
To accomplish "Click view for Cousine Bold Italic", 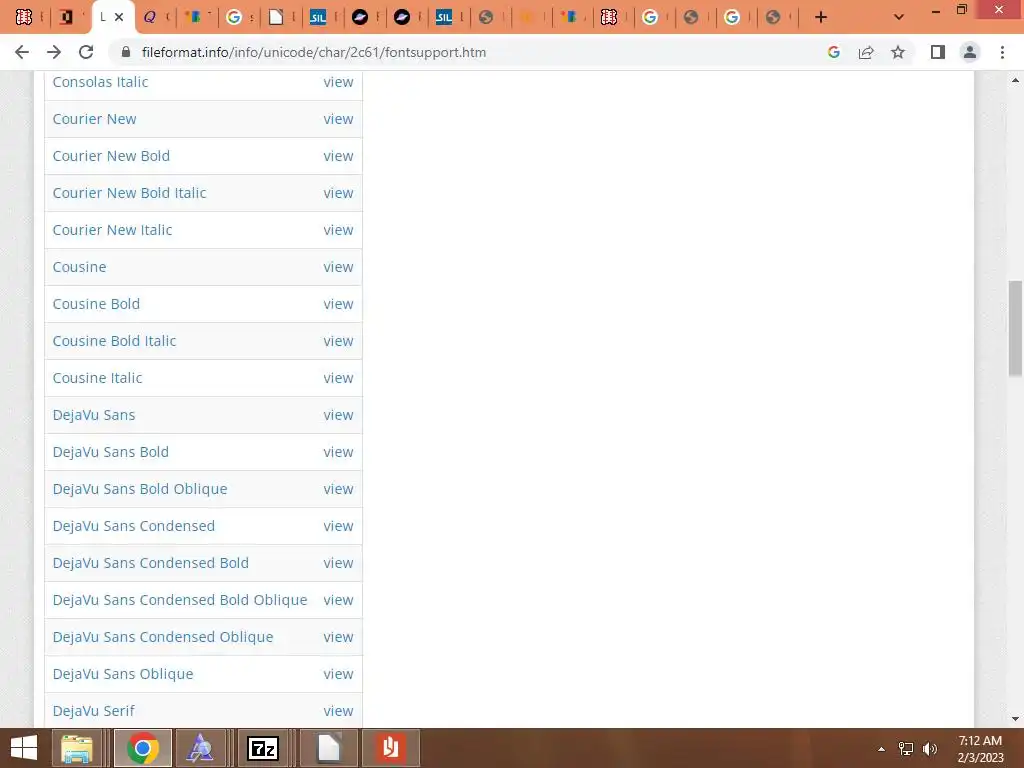I will coord(338,341).
